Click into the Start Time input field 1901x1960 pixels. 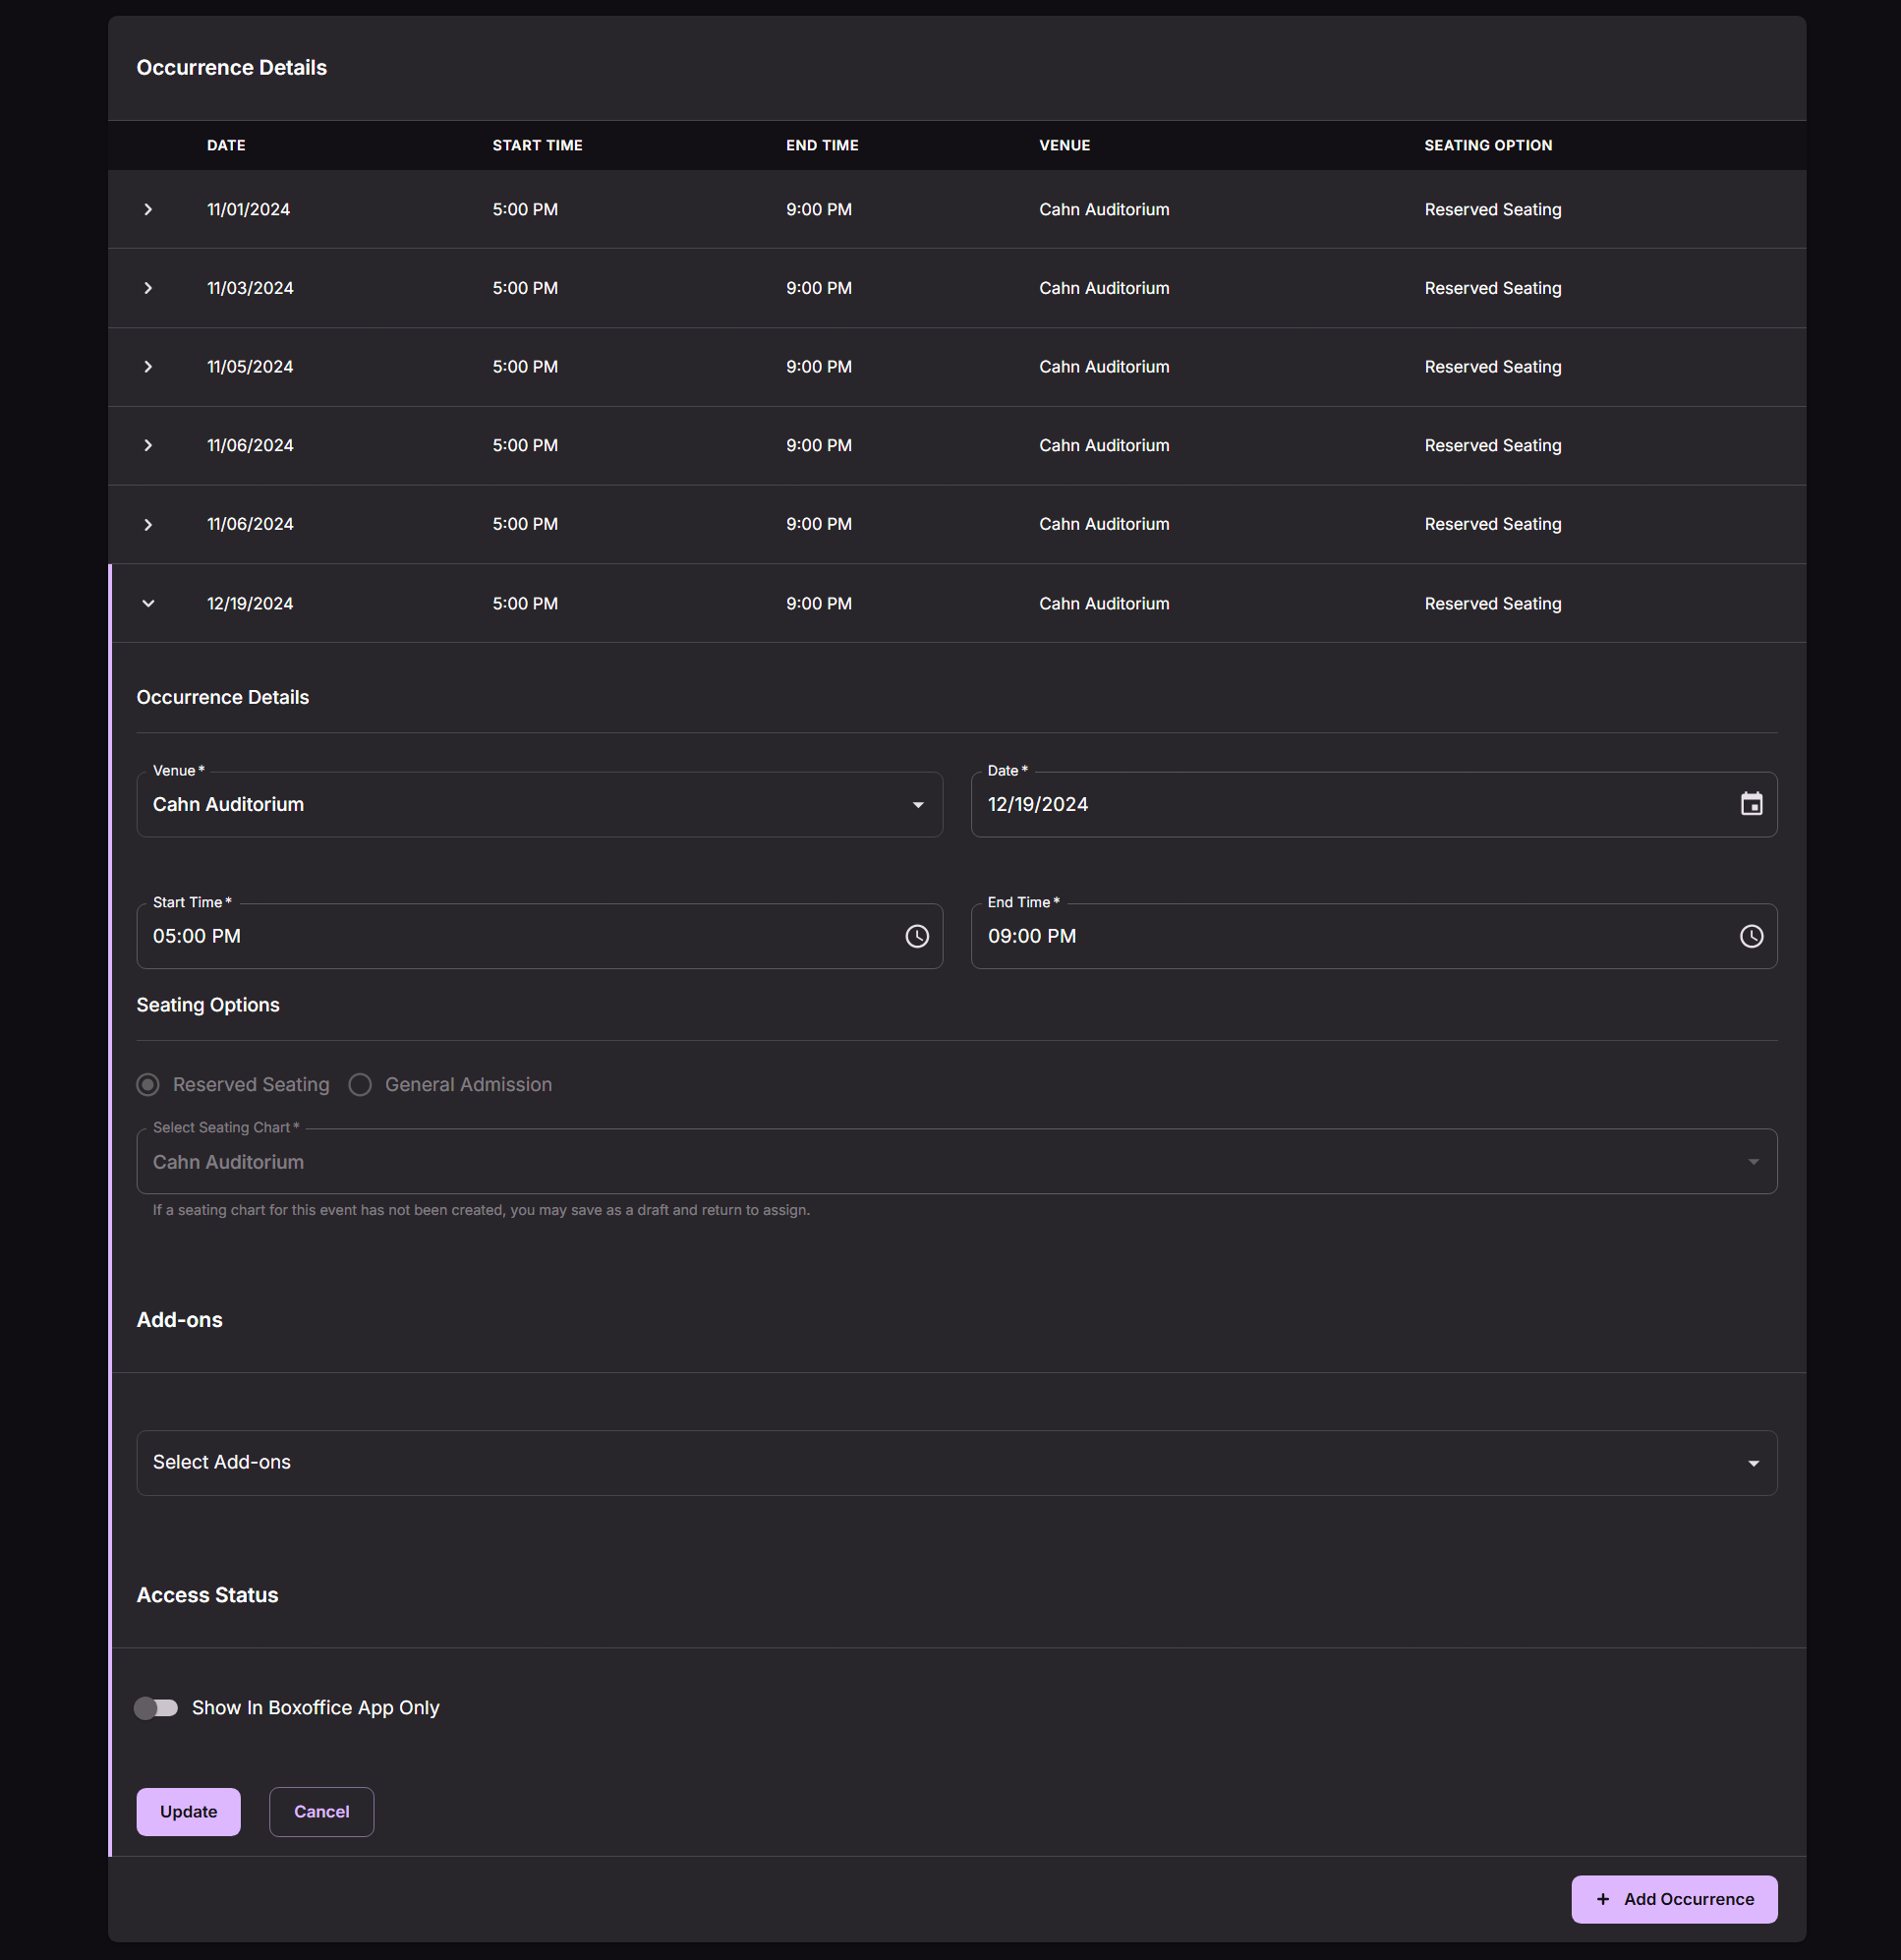520,936
